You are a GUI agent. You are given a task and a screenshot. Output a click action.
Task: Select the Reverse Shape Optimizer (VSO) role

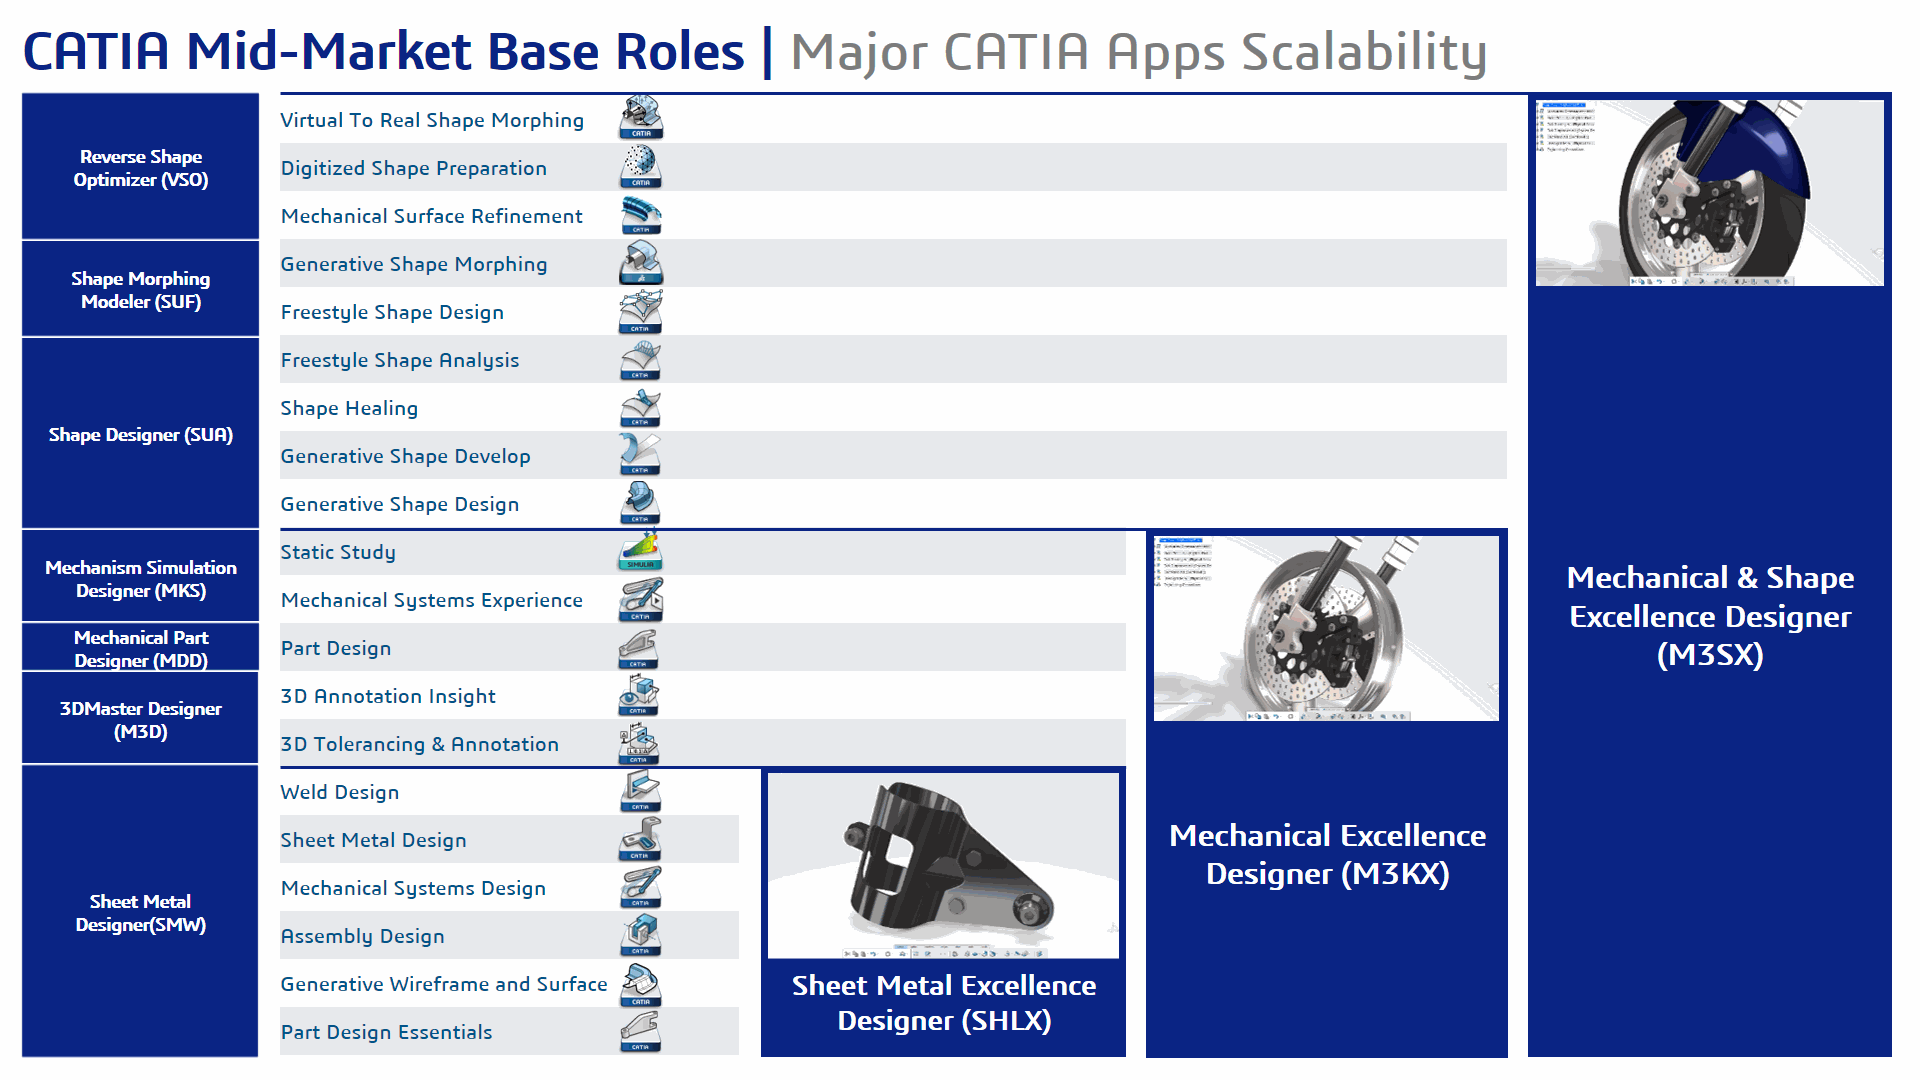pos(140,167)
